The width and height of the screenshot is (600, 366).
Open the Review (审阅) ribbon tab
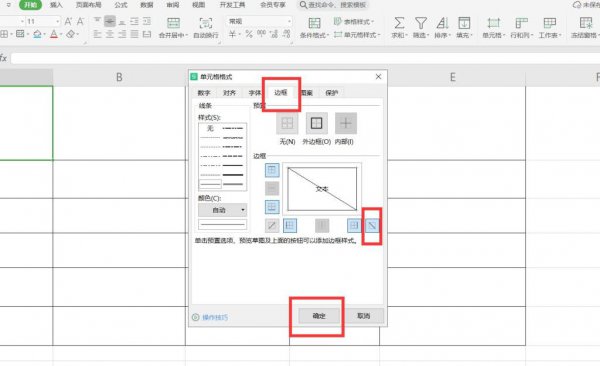173,5
